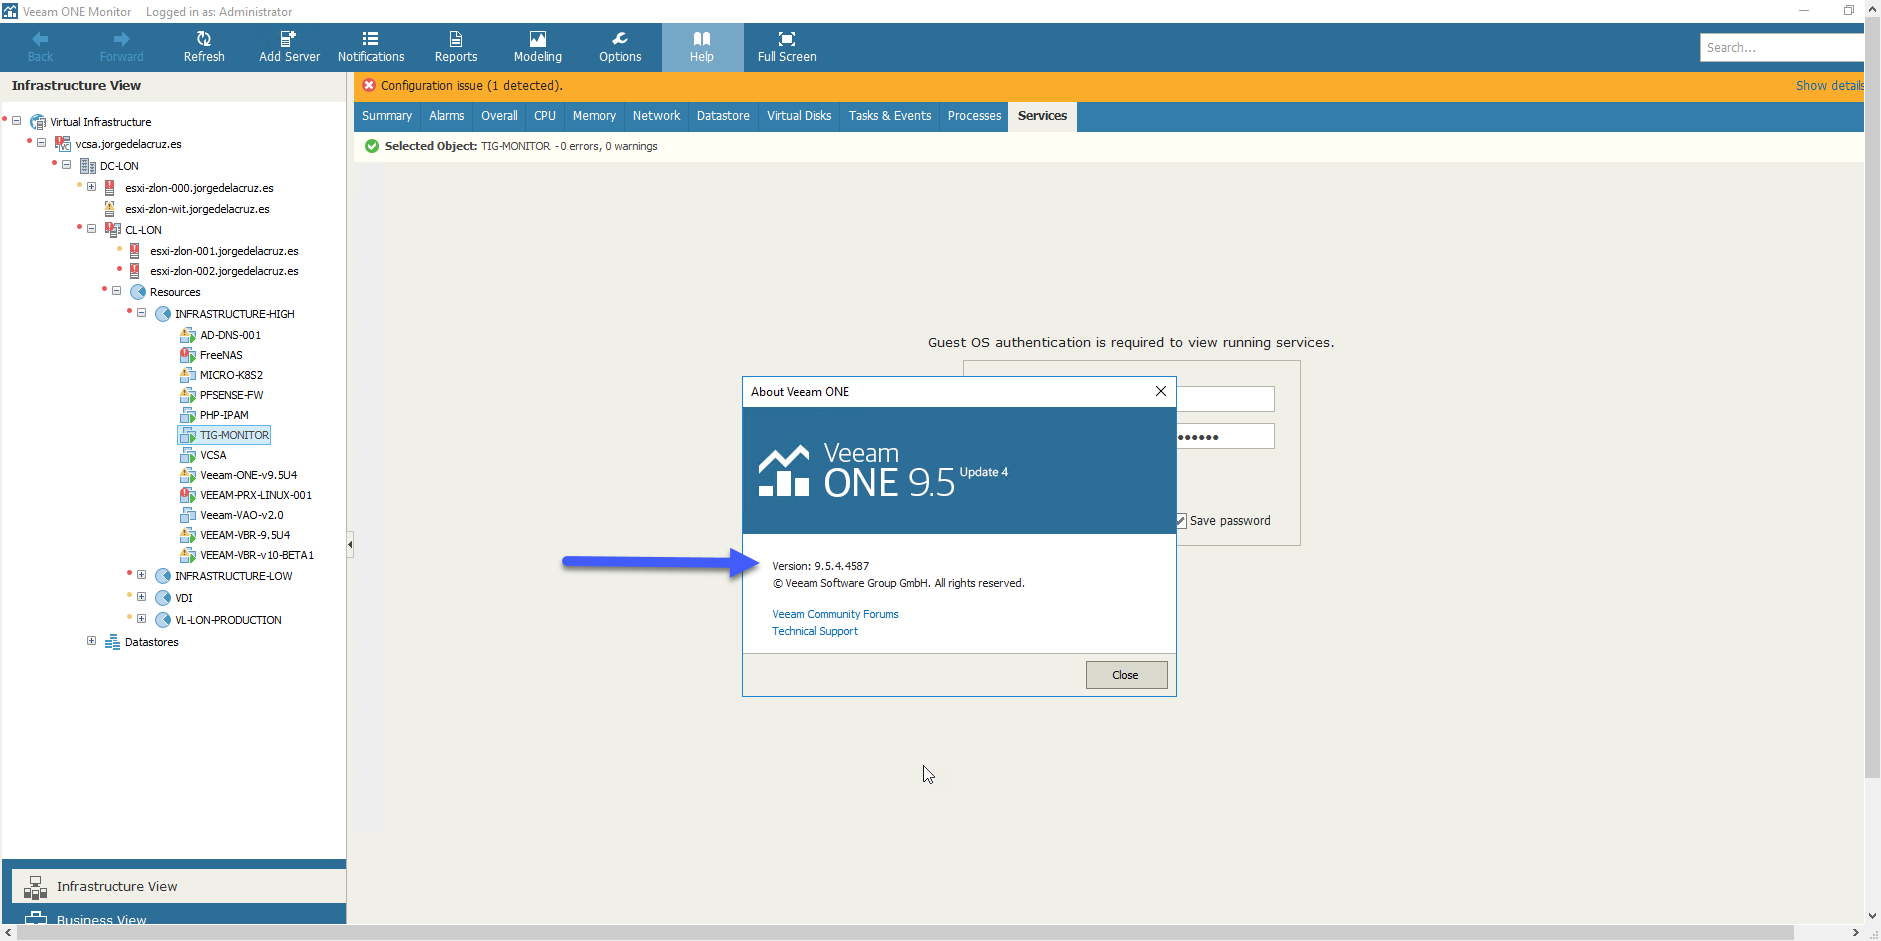Go Forward using the arrow icon
Screen dimensions: 1881x941
tap(121, 39)
